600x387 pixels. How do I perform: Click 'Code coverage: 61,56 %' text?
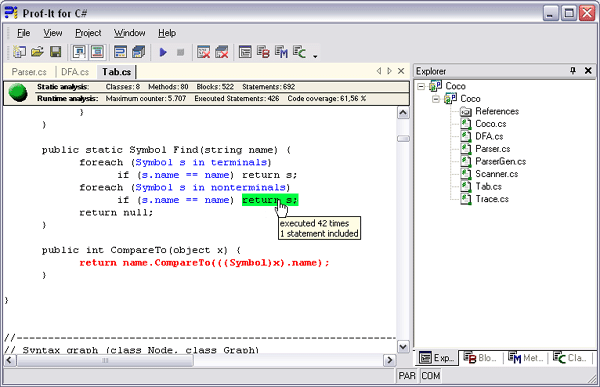click(326, 99)
